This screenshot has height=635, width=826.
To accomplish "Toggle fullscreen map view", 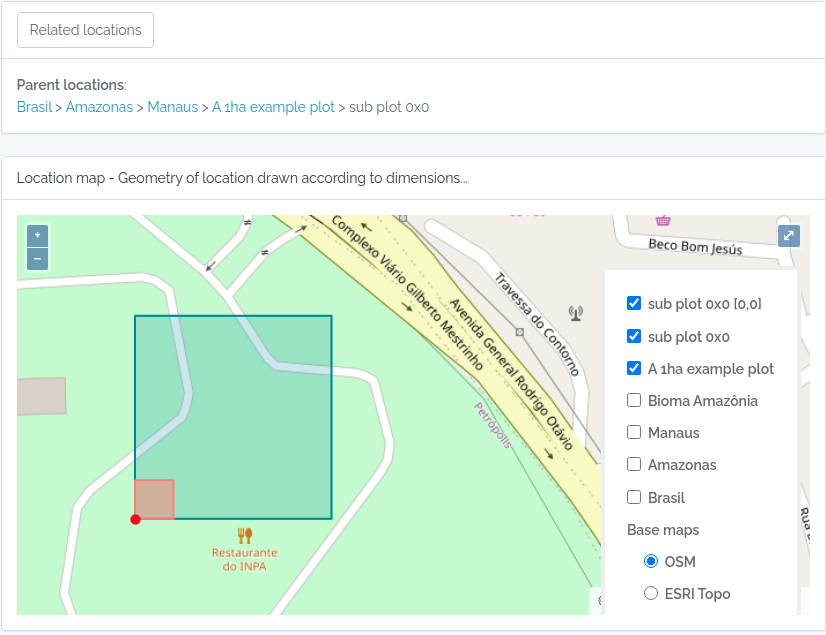I will tap(789, 236).
